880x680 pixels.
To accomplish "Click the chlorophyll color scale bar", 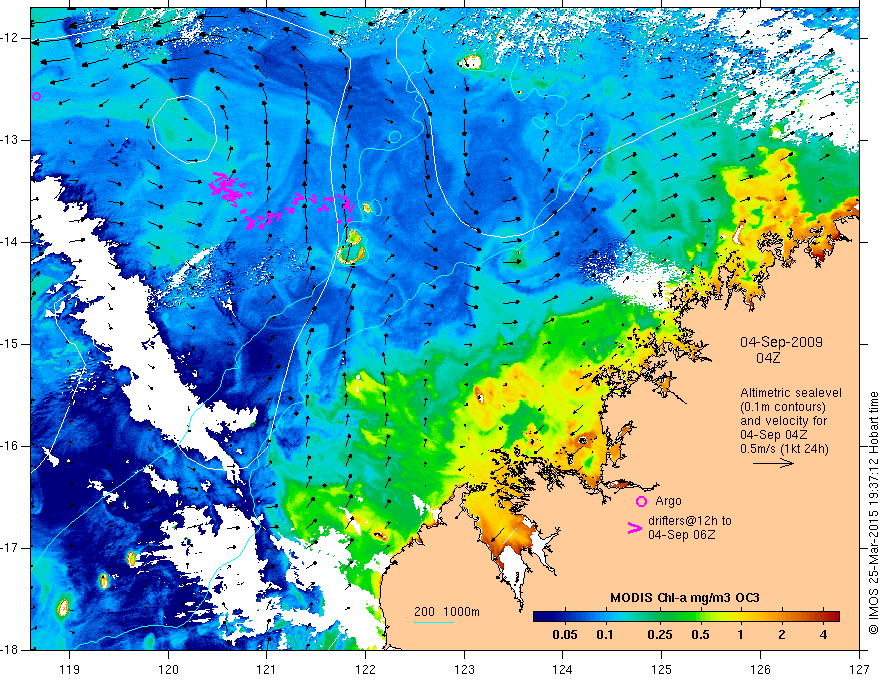I will [x=686, y=616].
